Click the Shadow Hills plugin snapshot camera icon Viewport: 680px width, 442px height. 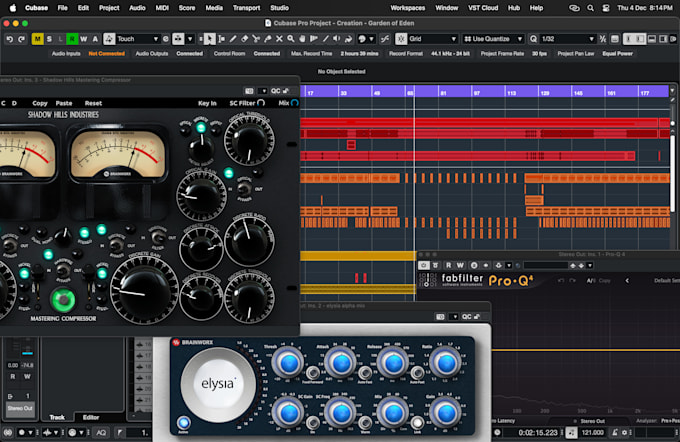tap(249, 91)
